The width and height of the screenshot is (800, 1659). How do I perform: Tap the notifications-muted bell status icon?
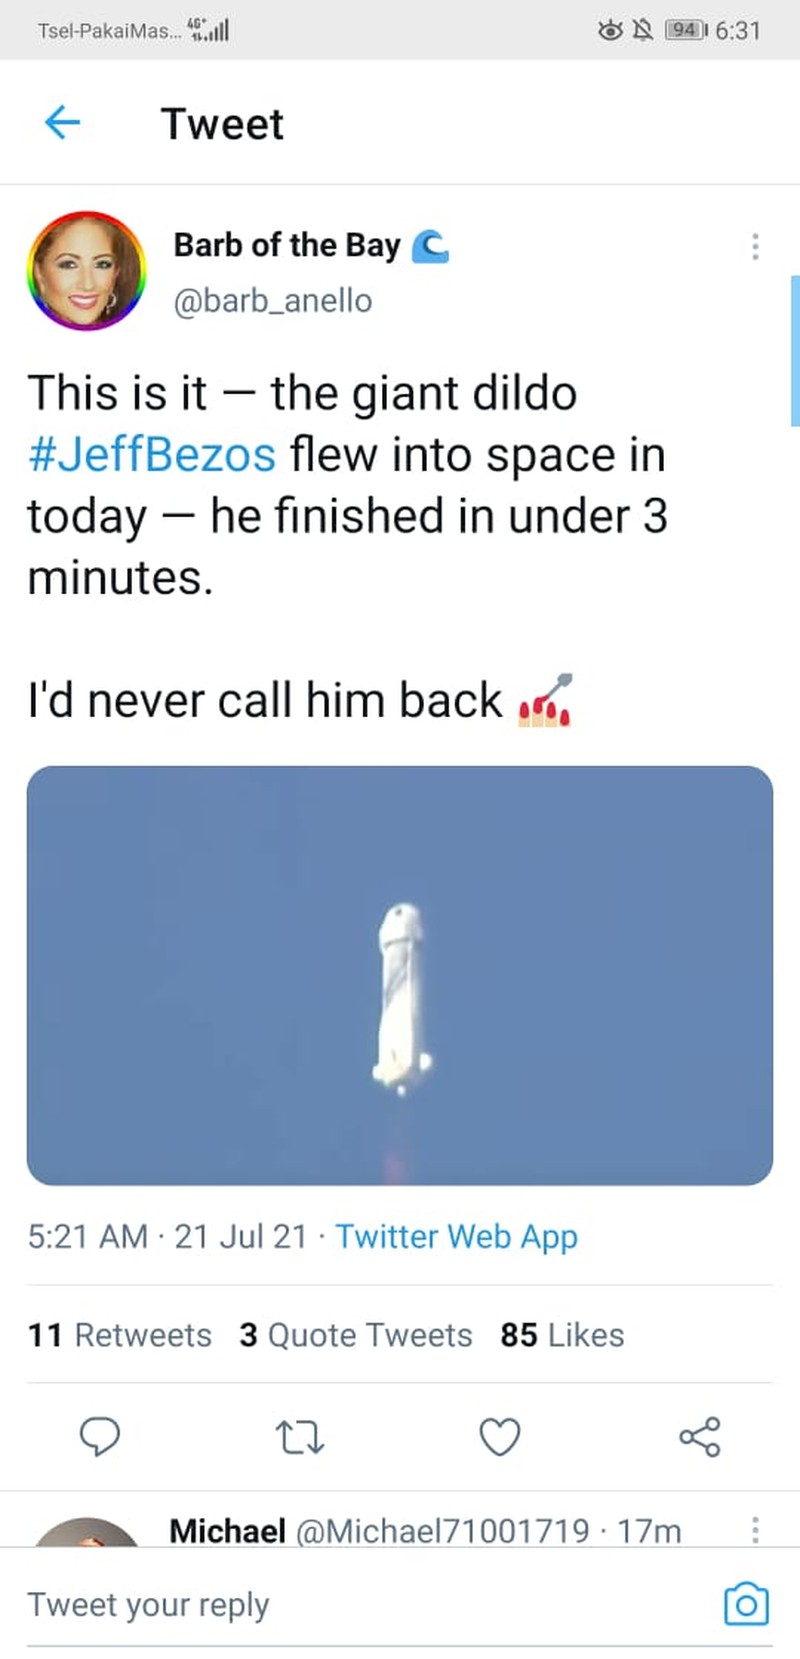click(644, 30)
